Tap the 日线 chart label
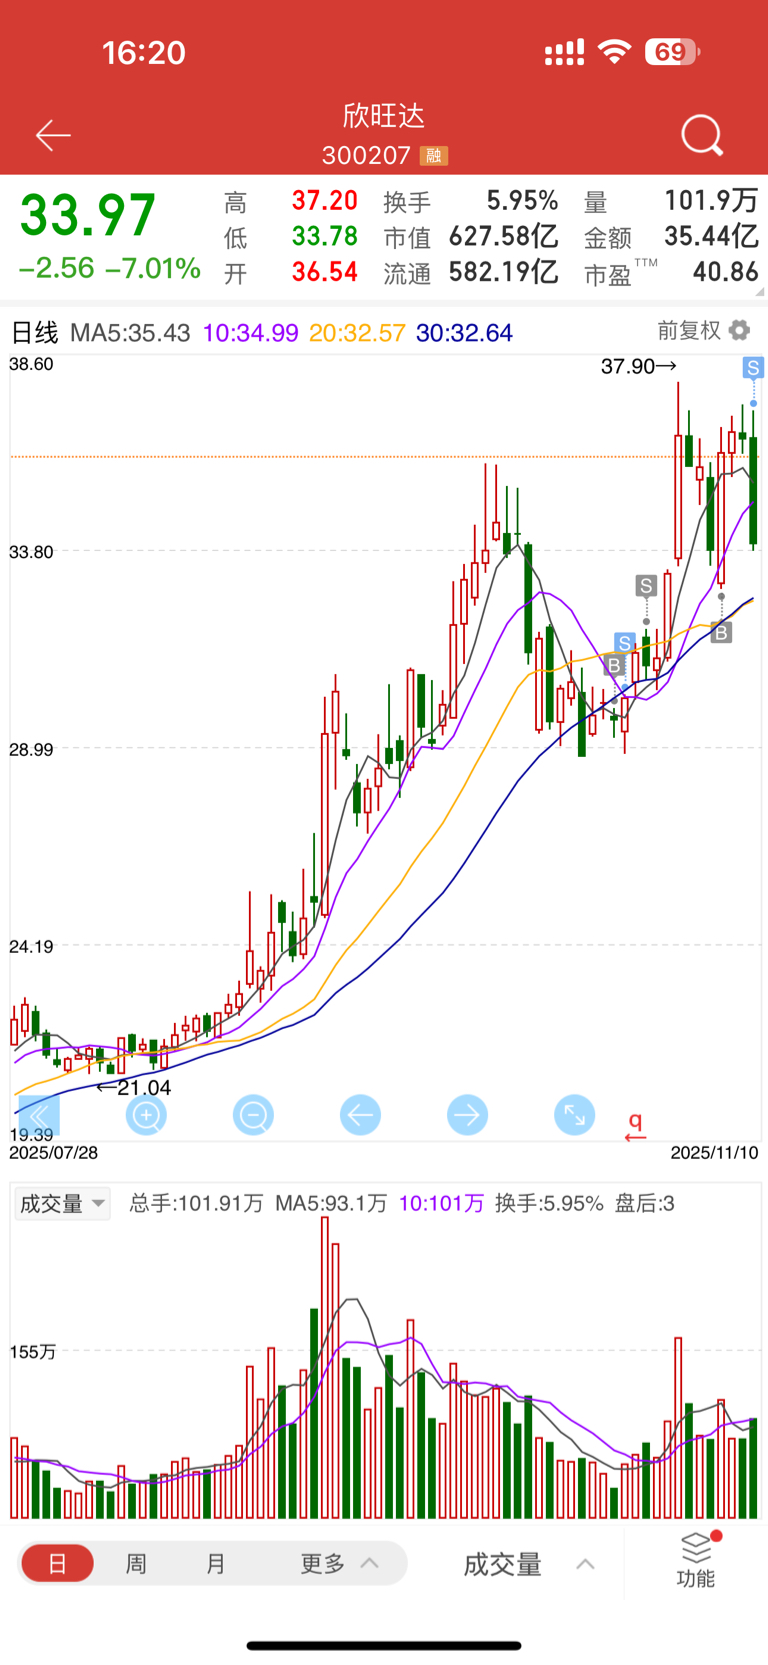 (x=34, y=332)
